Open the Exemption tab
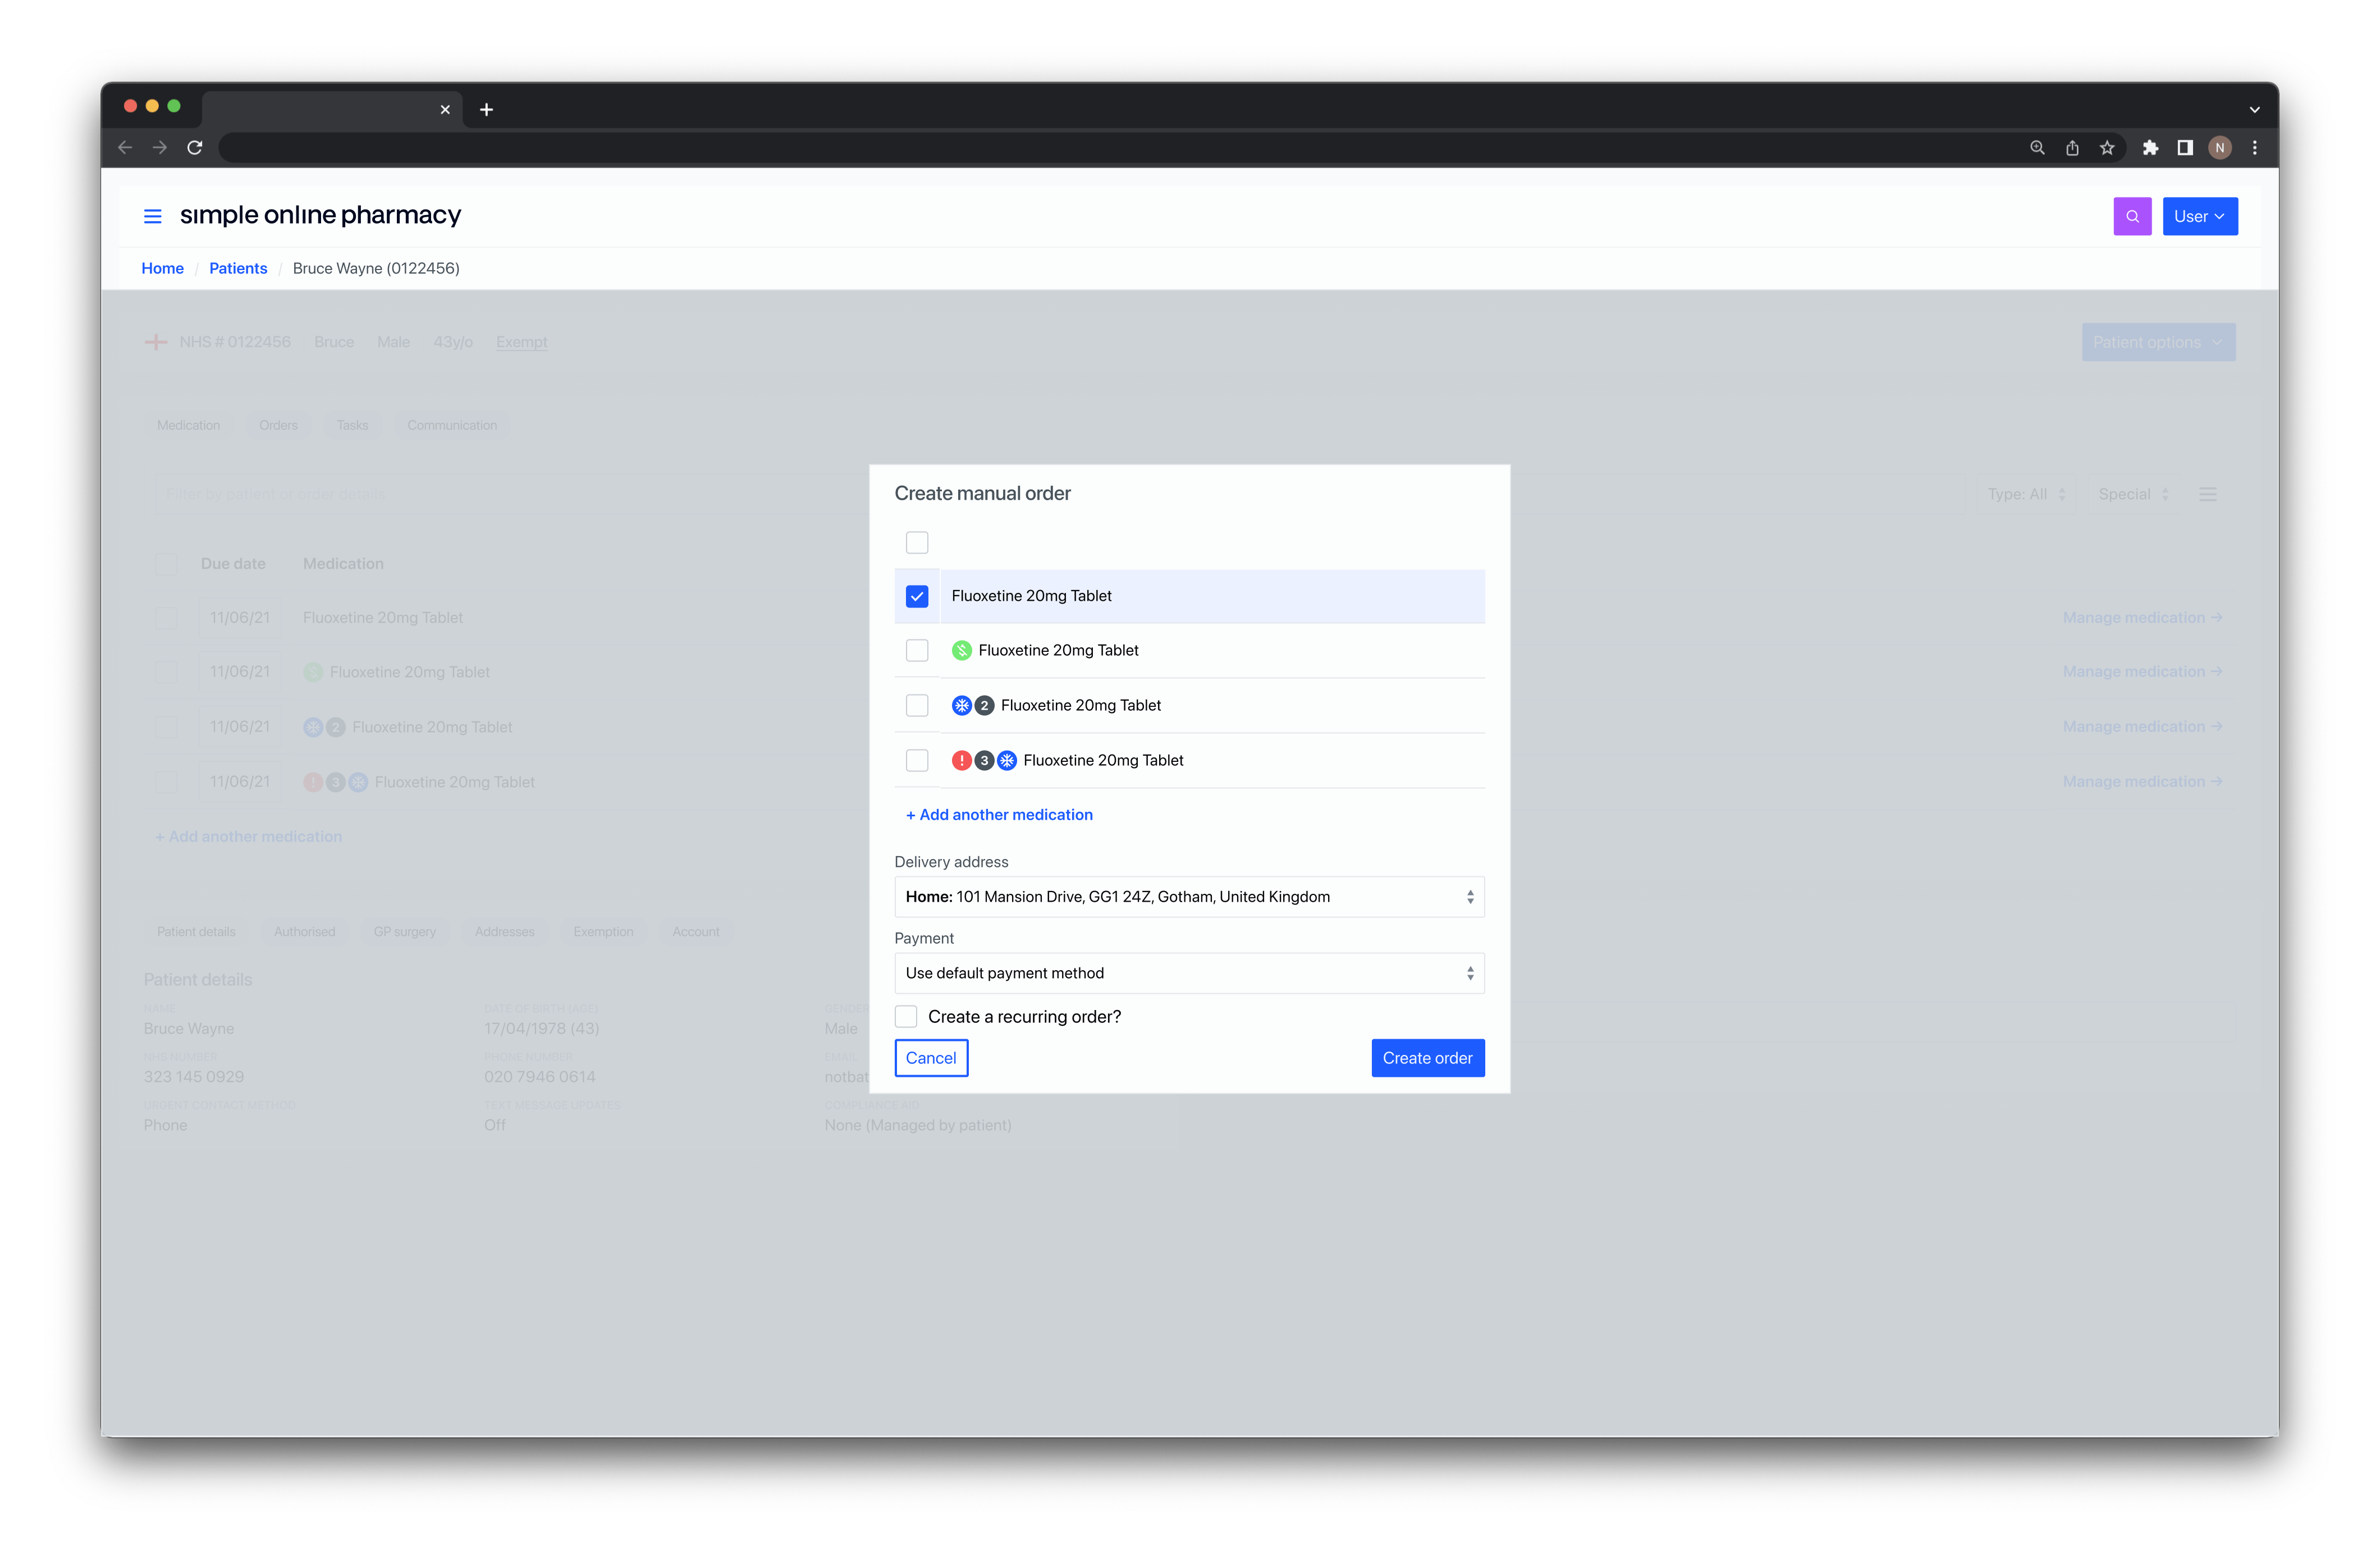 [603, 932]
